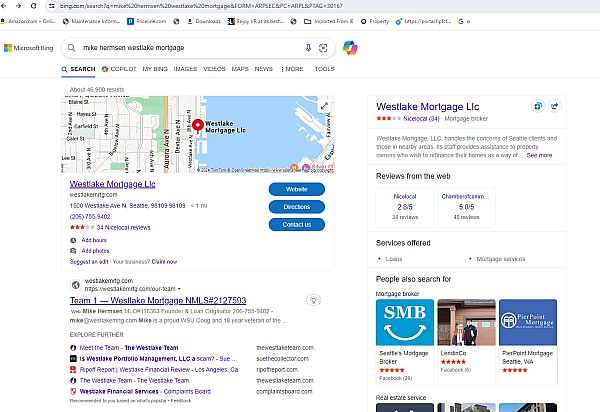Expand the MORE search menu

pos(292,69)
